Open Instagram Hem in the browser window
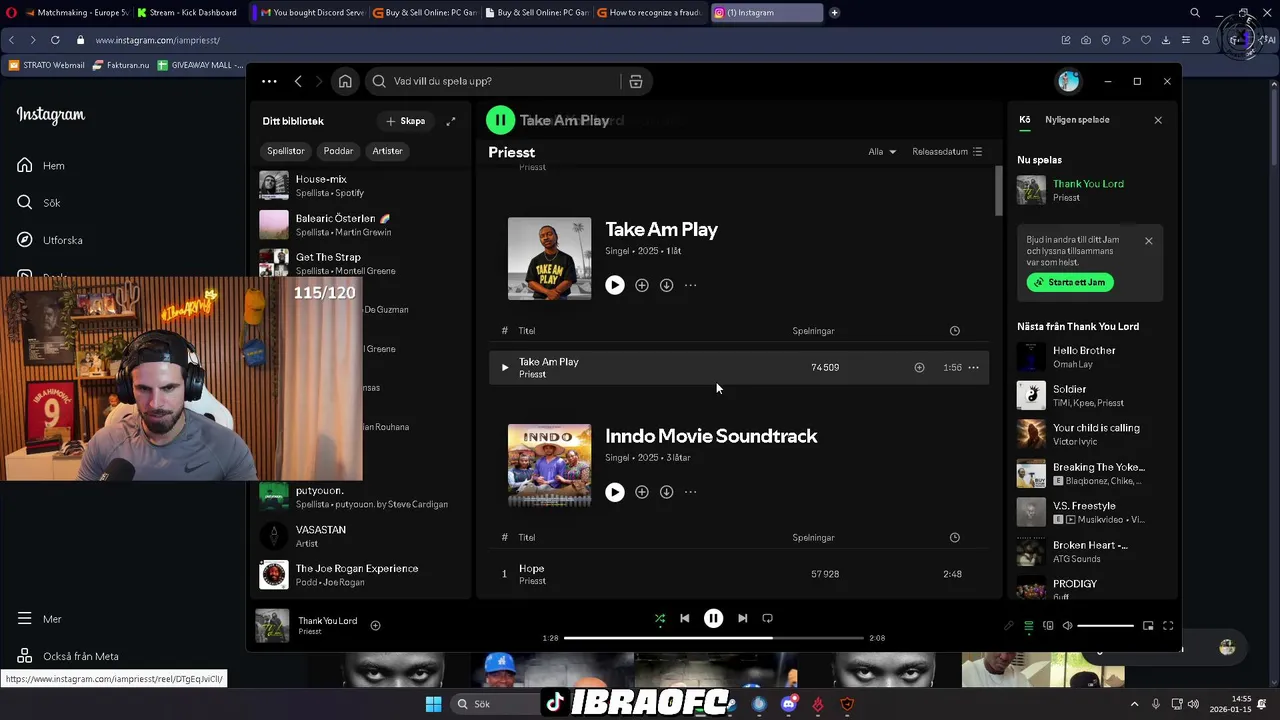Screen dimensions: 1280x720 point(41,166)
